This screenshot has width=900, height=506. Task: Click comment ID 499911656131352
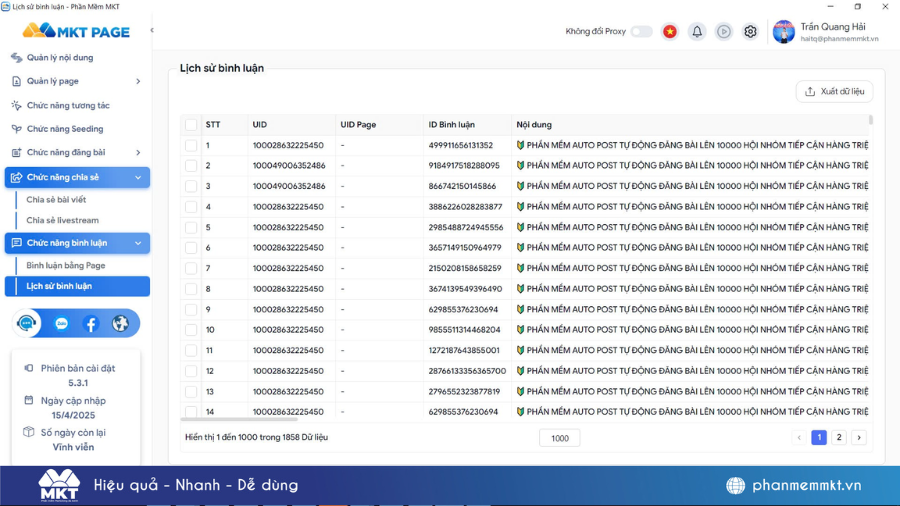pyautogui.click(x=461, y=146)
